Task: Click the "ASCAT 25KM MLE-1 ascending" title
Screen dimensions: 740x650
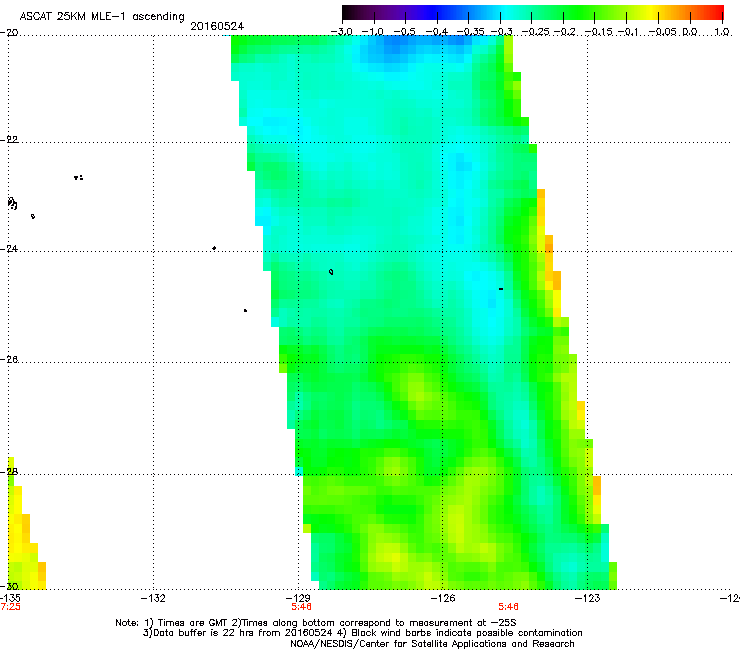Action: 102,16
